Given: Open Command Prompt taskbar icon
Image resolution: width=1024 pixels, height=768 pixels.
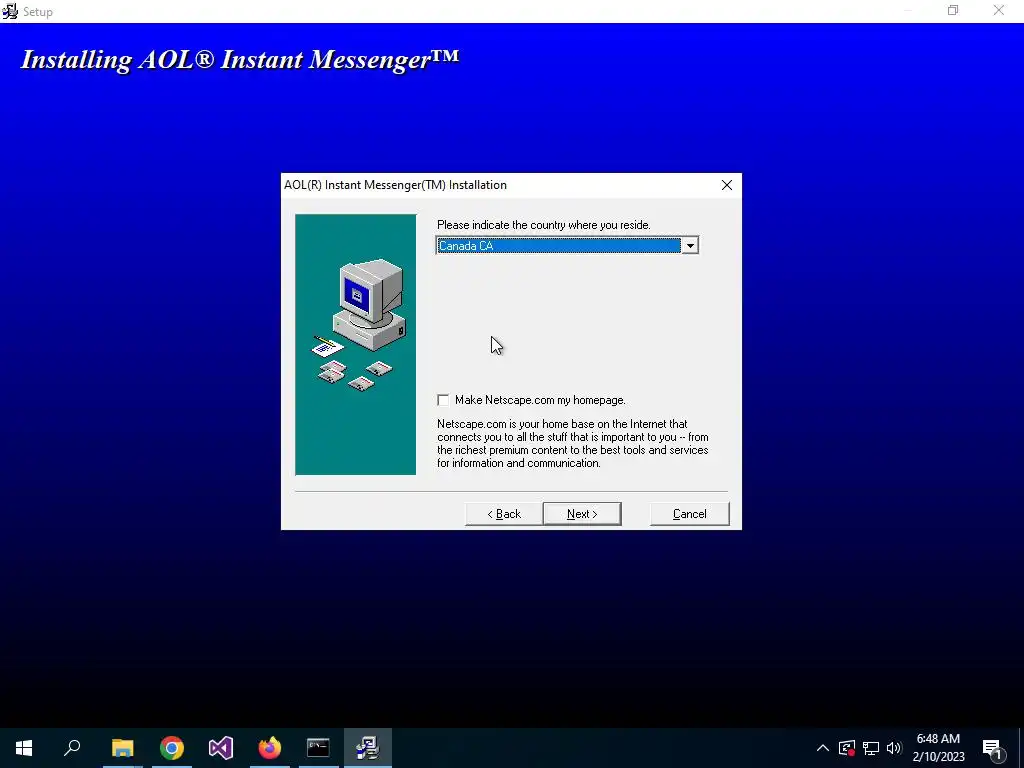Looking at the screenshot, I should point(318,748).
